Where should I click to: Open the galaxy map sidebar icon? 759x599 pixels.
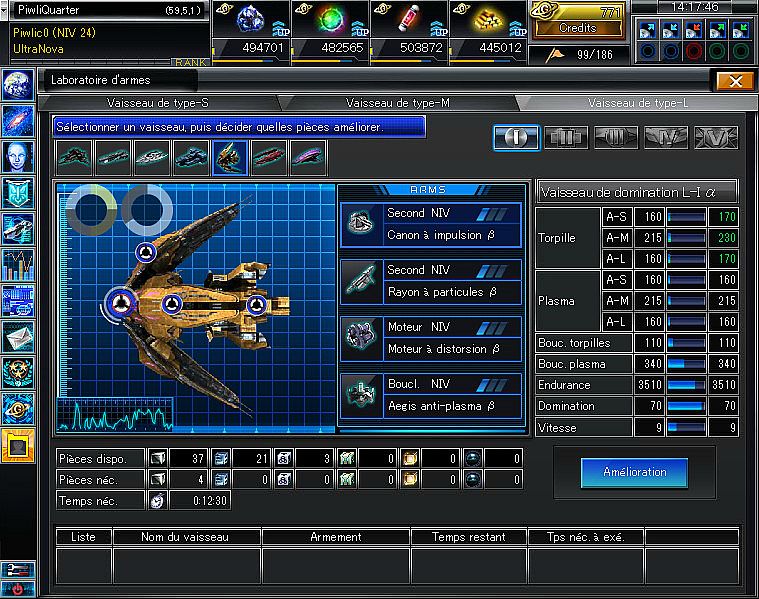pyautogui.click(x=17, y=120)
